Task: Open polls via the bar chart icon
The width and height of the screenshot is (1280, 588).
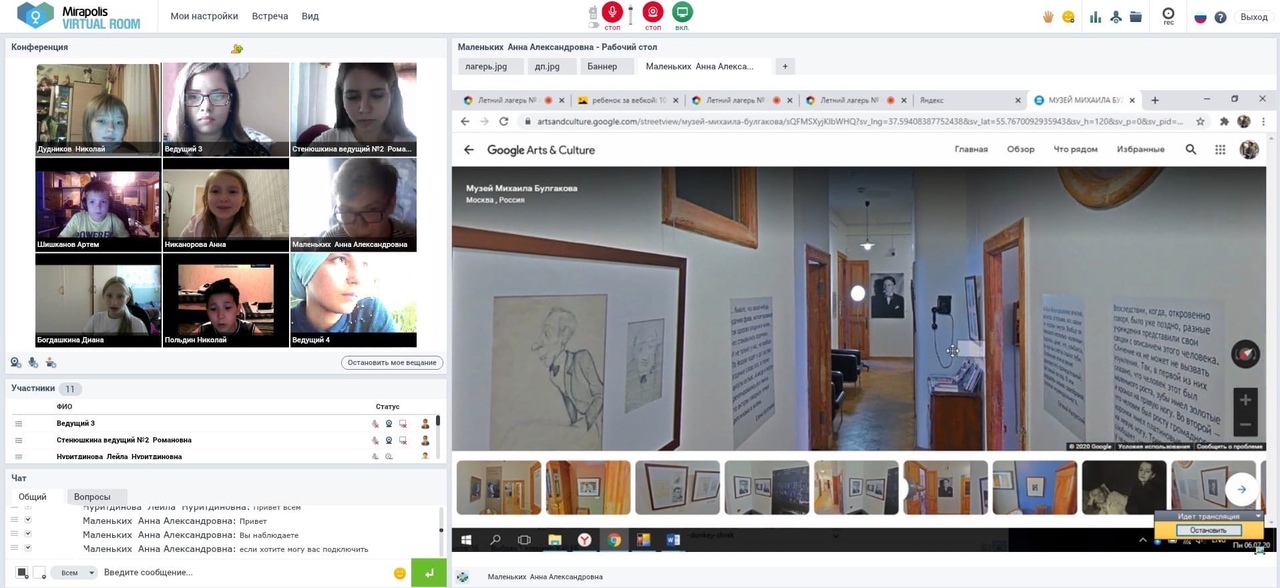Action: pyautogui.click(x=1096, y=17)
